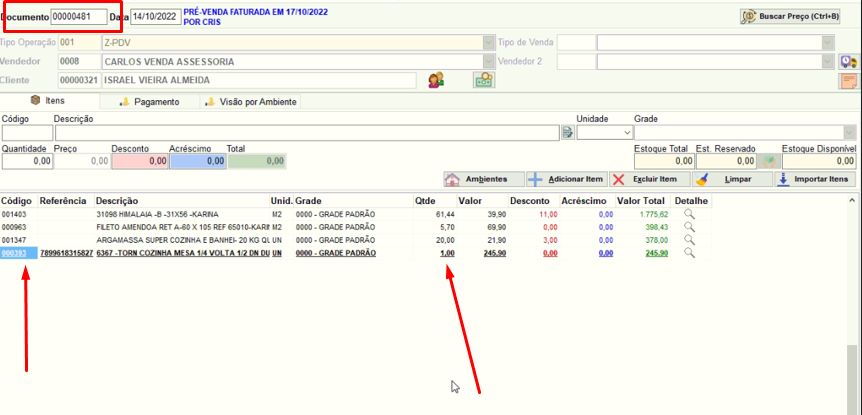Click the Estoque Disponível field
The height and width of the screenshot is (415, 862).
pyautogui.click(x=819, y=161)
